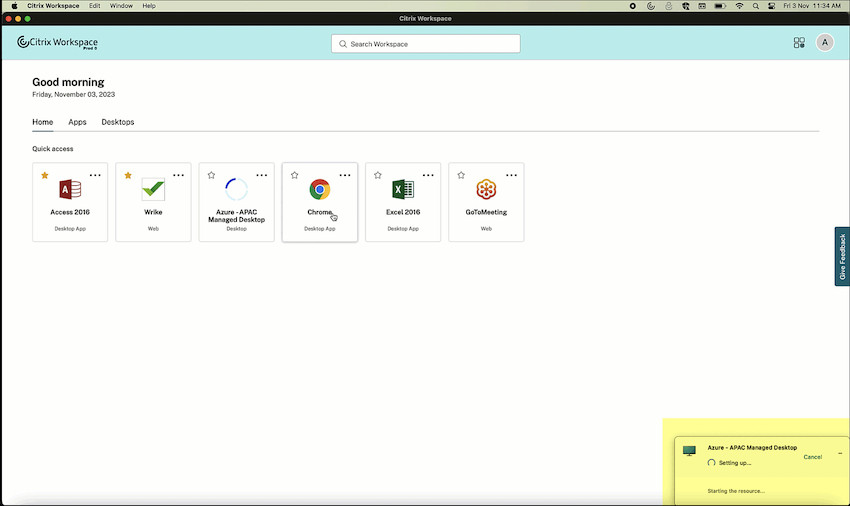
Task: Unfavorite Access 2016 with its gold star
Action: [x=45, y=175]
